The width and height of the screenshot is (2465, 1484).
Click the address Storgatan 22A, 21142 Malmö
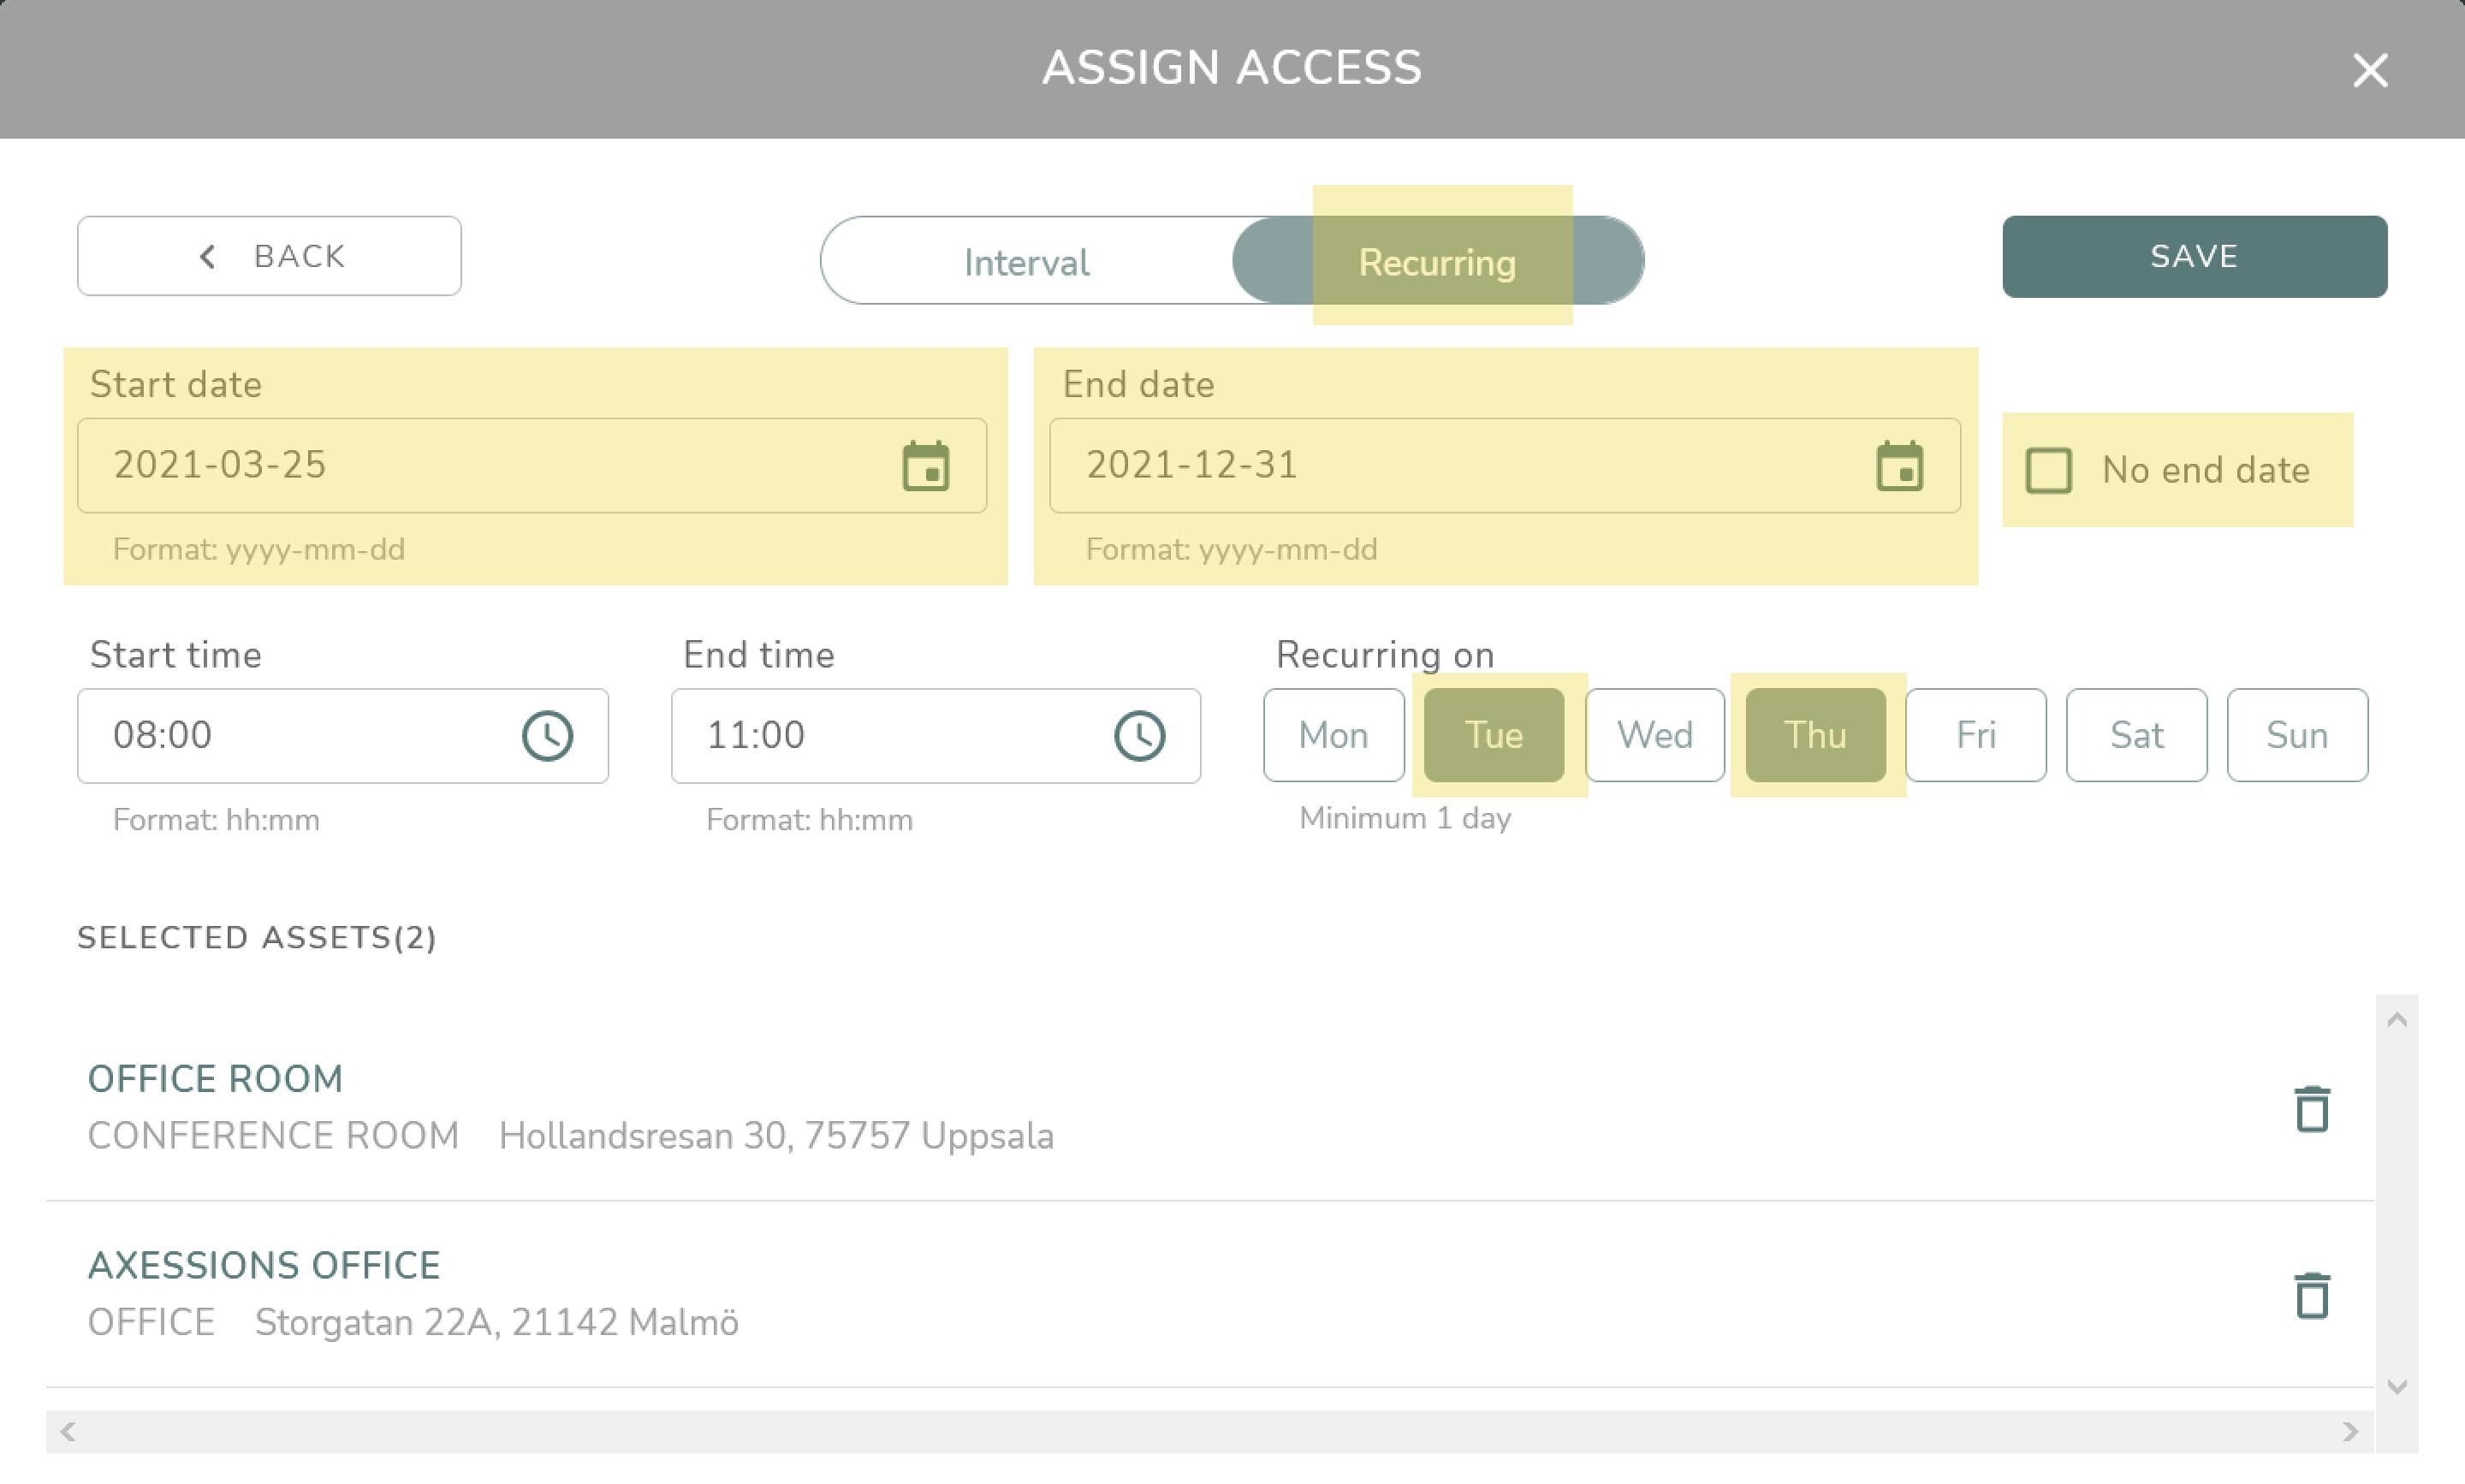pos(497,1322)
